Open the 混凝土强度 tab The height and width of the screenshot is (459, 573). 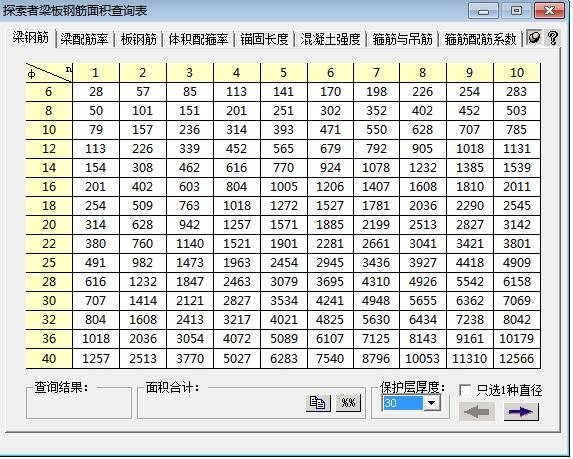(x=330, y=39)
